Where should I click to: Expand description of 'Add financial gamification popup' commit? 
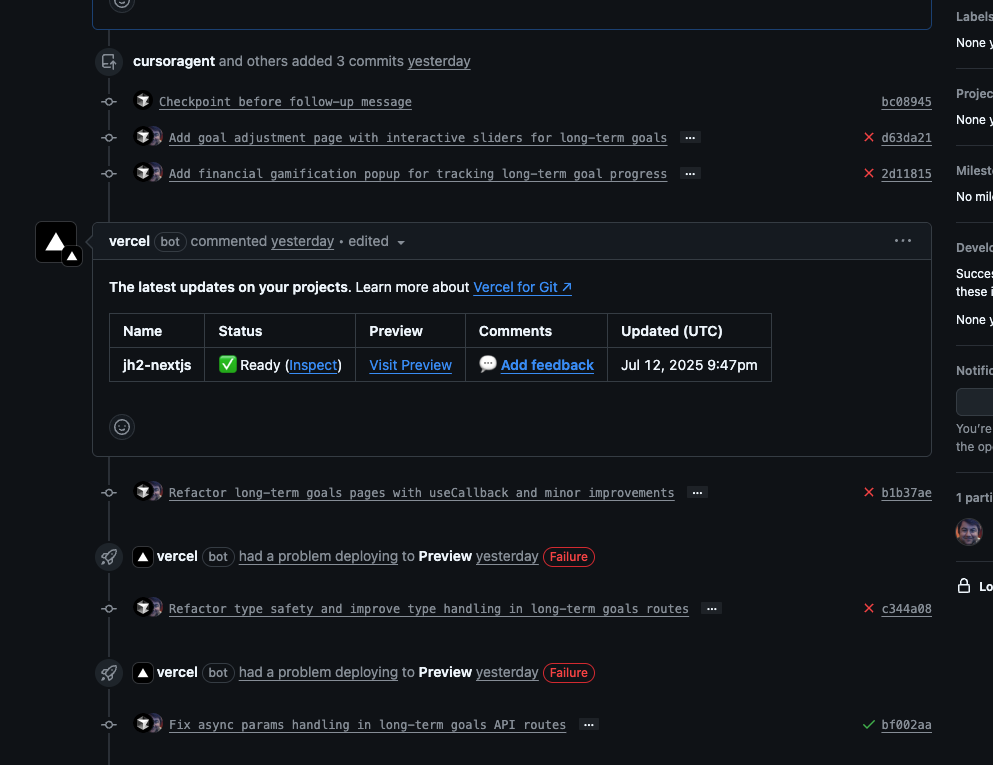point(690,174)
